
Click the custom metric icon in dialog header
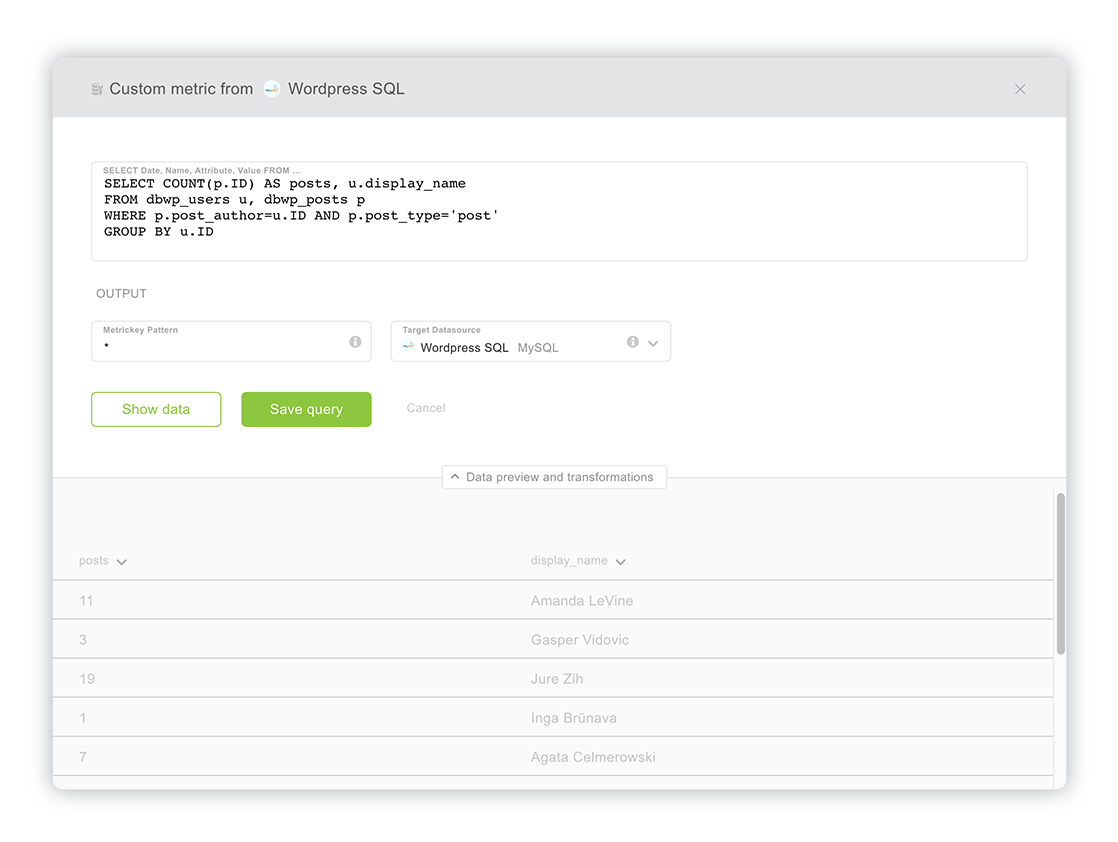tap(97, 89)
